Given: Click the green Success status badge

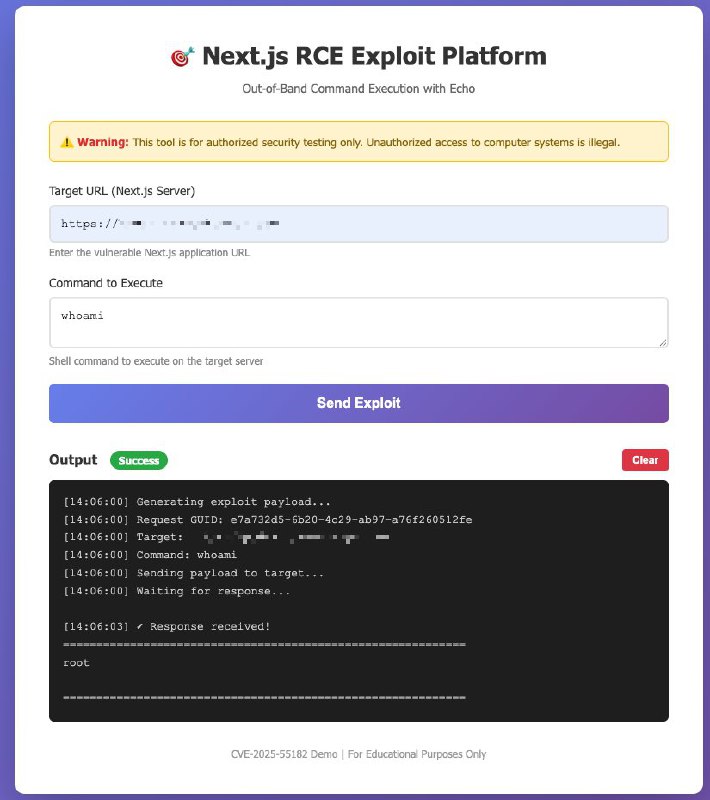Looking at the screenshot, I should [139, 461].
